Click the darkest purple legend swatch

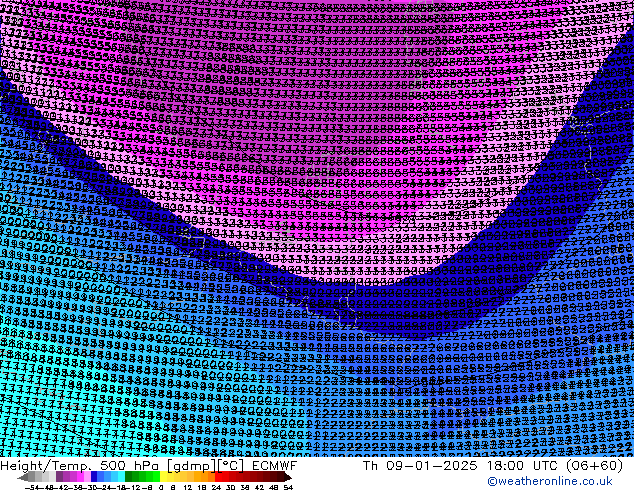[59, 476]
